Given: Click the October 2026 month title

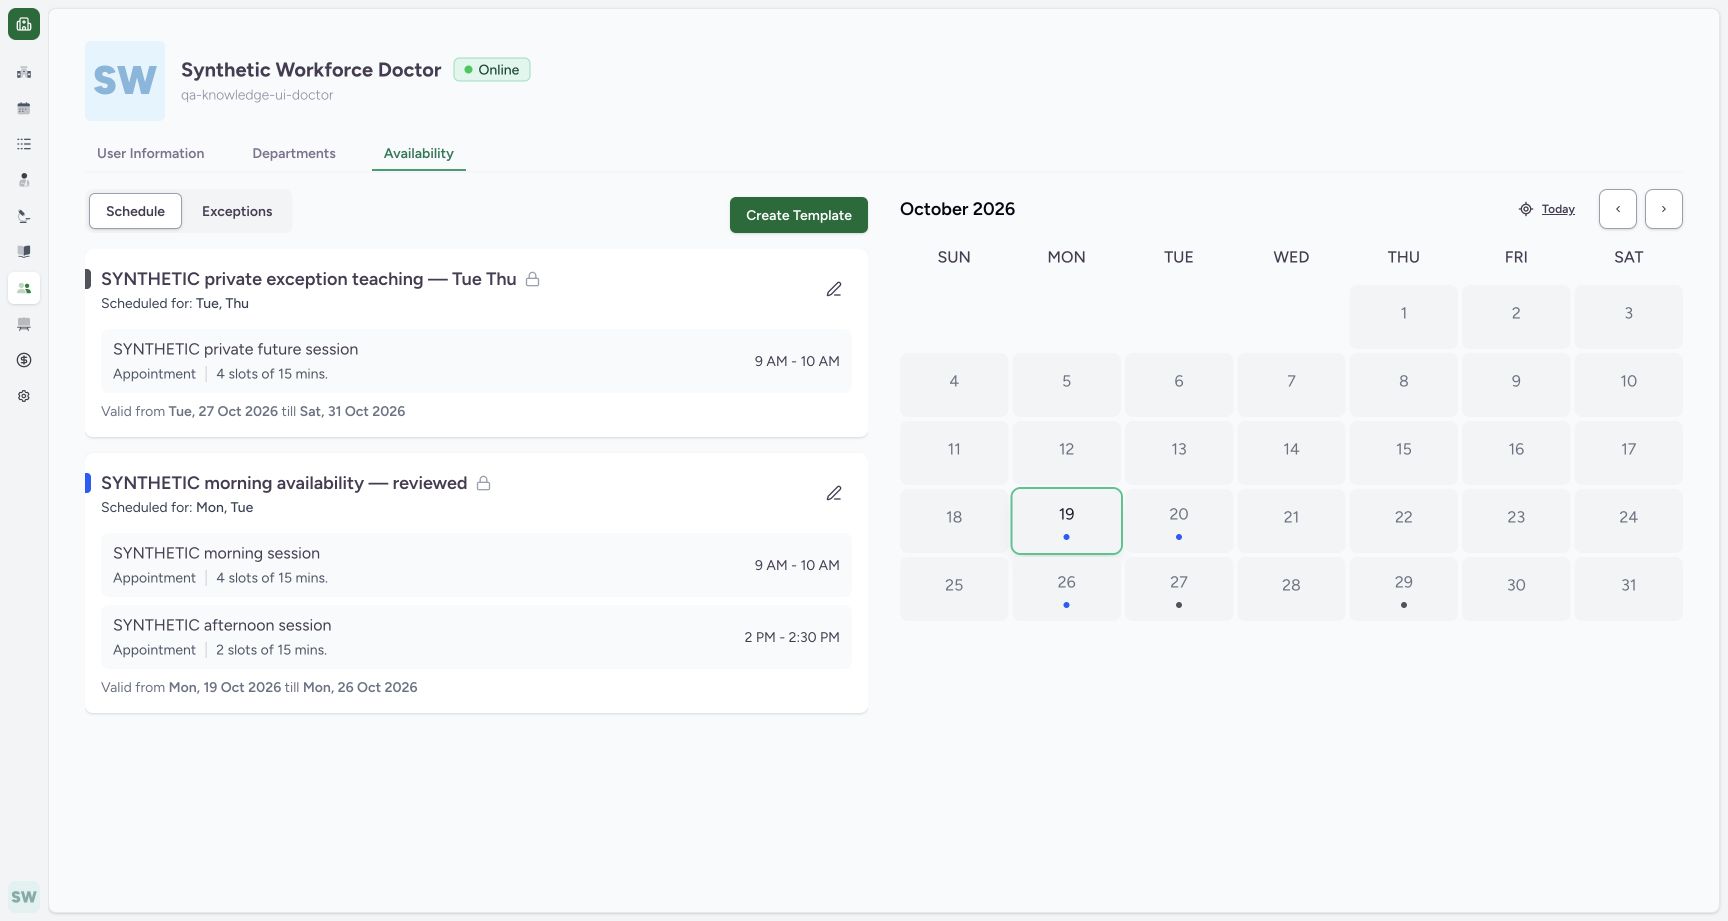Looking at the screenshot, I should click(x=957, y=209).
